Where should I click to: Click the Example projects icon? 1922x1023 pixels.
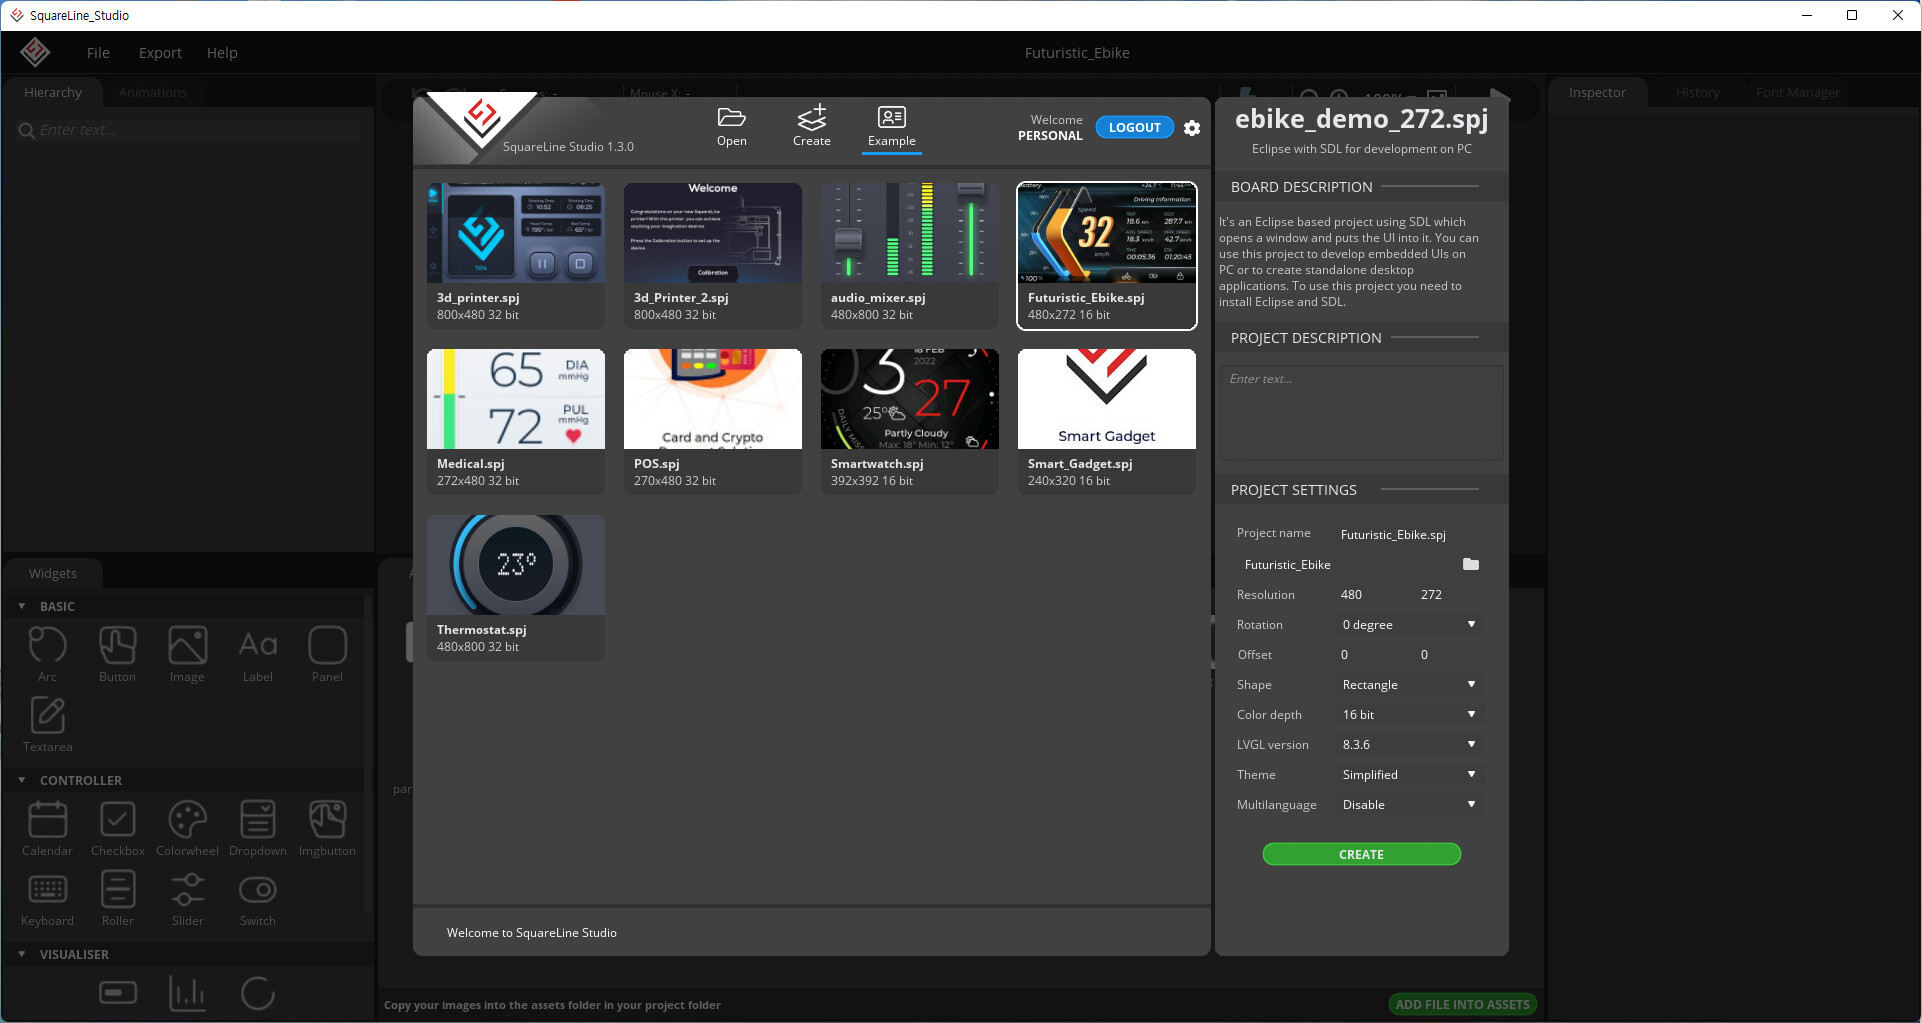click(891, 117)
